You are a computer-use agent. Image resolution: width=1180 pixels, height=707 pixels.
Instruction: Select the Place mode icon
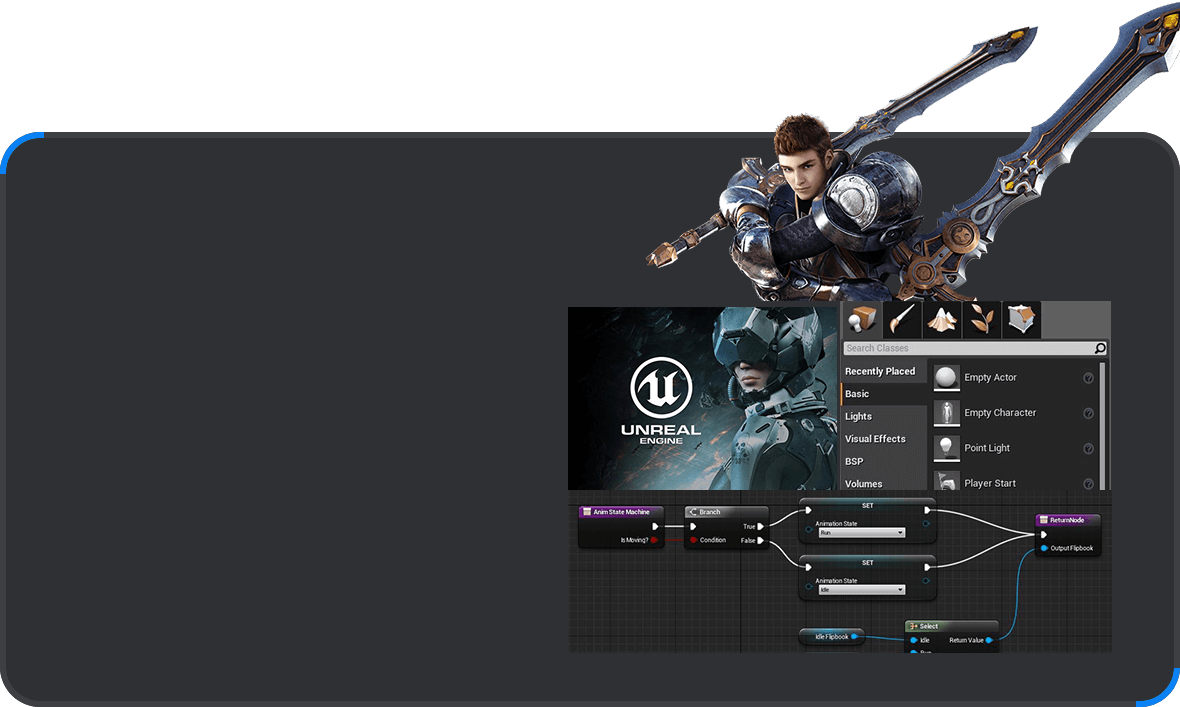(861, 320)
